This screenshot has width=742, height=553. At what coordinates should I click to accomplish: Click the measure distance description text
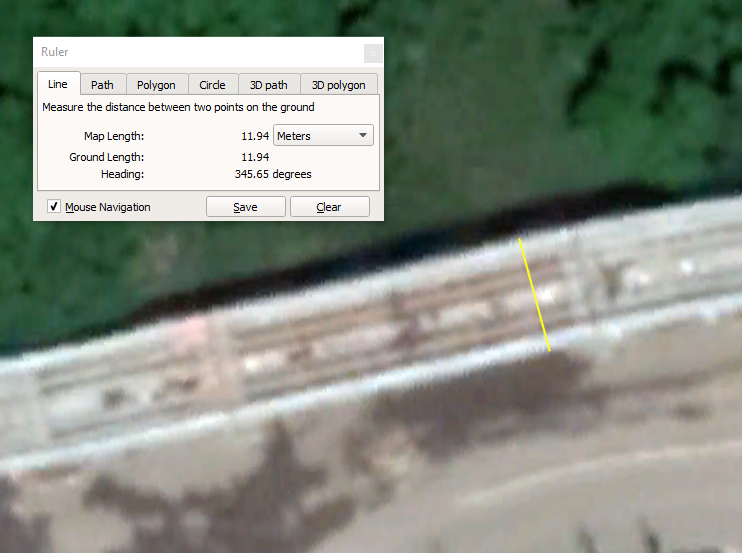tap(178, 107)
